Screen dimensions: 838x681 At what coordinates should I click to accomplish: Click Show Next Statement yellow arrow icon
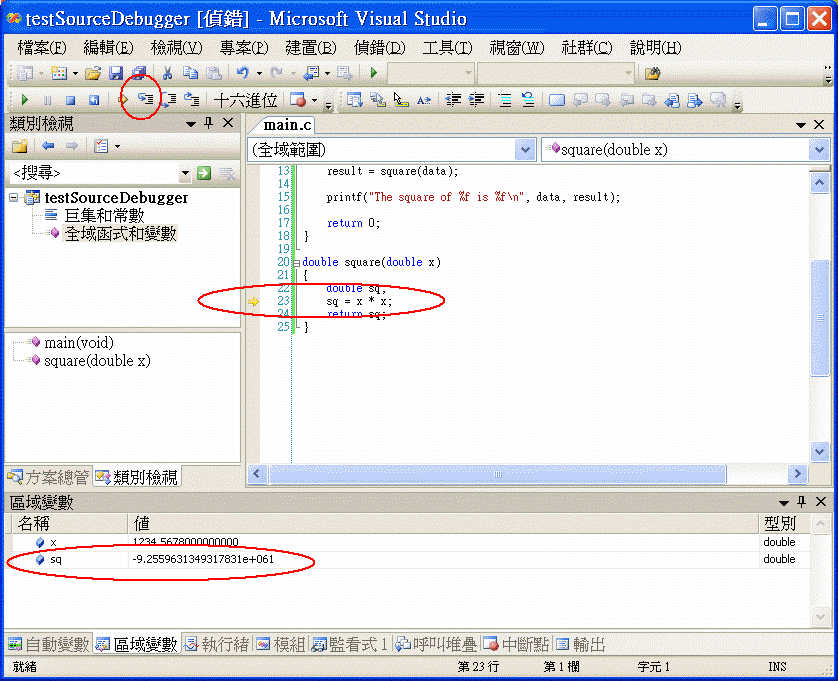click(123, 99)
